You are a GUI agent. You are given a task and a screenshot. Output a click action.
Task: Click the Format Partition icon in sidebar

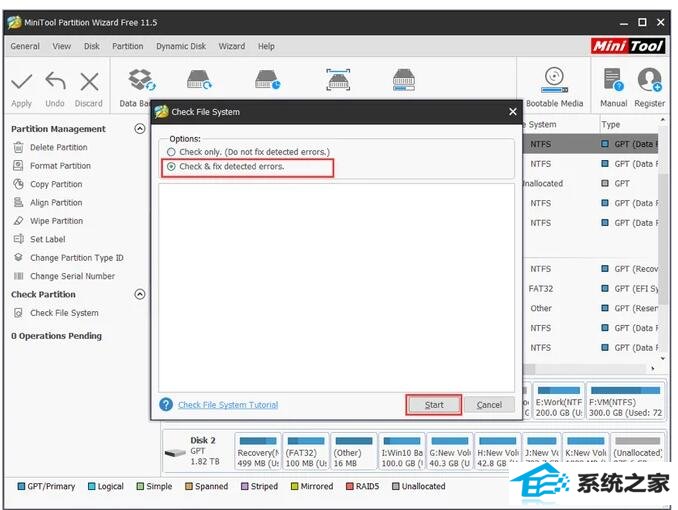[18, 166]
